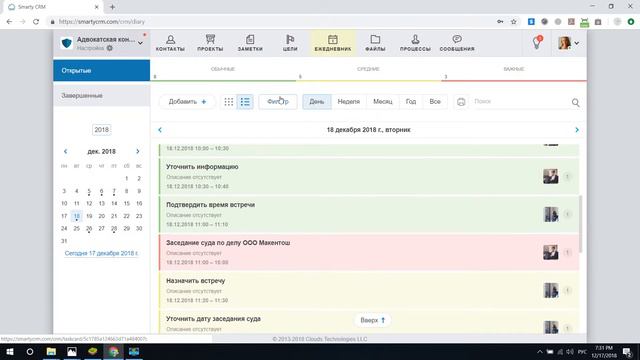Go to next month in calendar
The height and width of the screenshot is (360, 640).
[x=138, y=151]
